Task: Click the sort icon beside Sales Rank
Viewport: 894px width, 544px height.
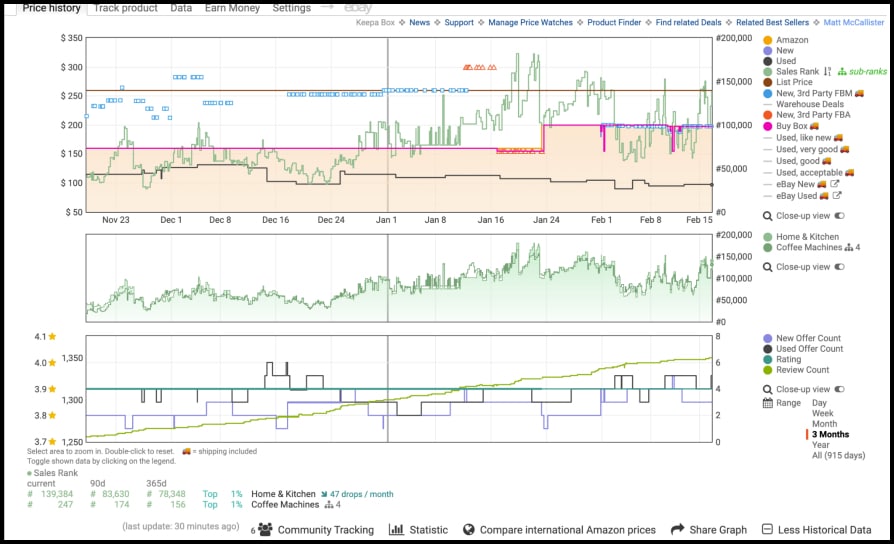Action: click(x=827, y=71)
